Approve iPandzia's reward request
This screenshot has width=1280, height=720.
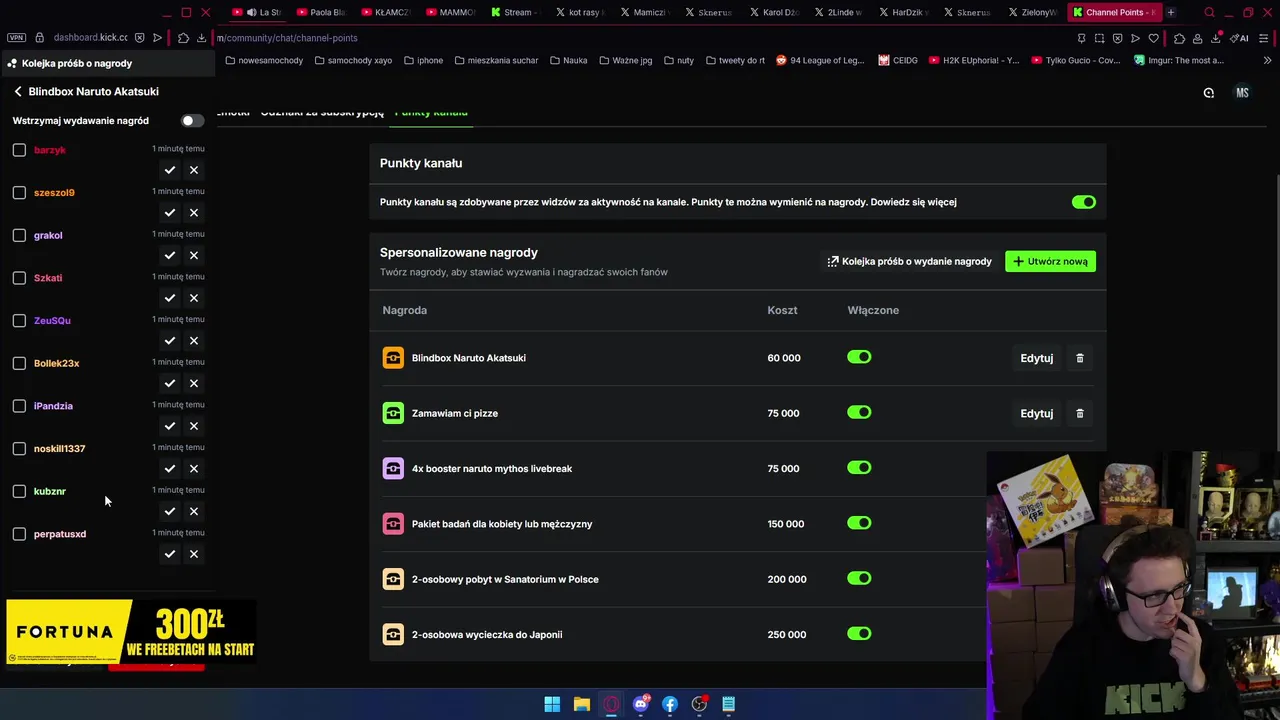[x=170, y=426]
